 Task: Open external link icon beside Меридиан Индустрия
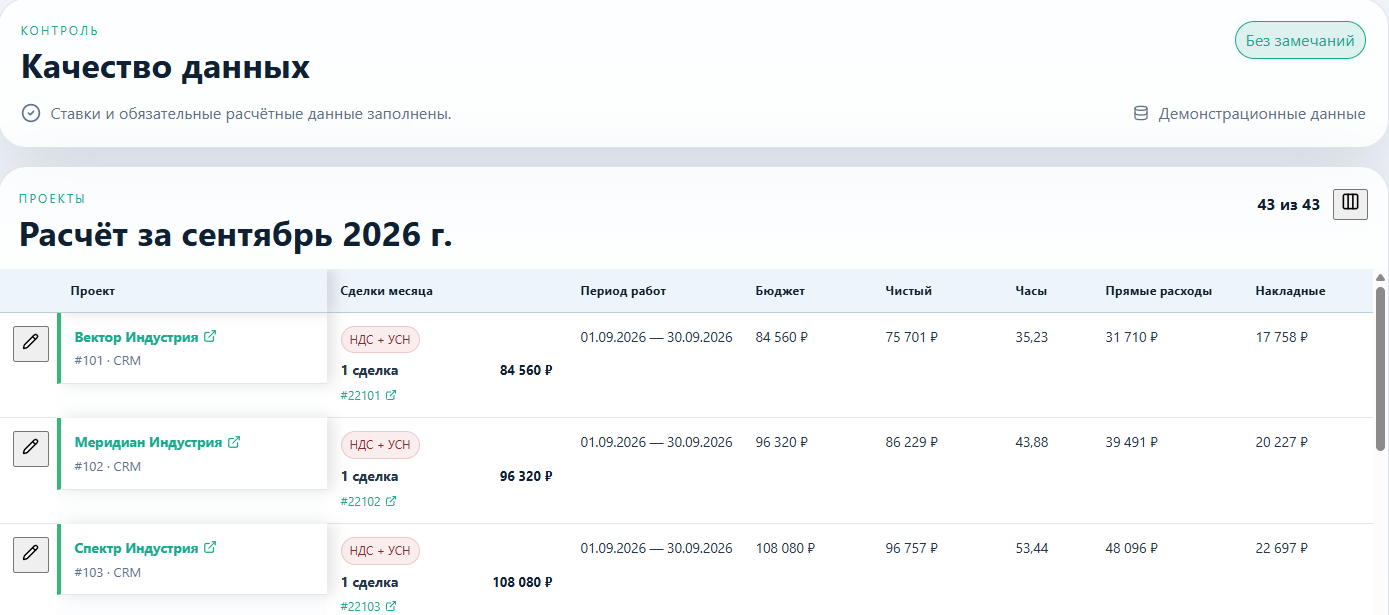tap(234, 442)
